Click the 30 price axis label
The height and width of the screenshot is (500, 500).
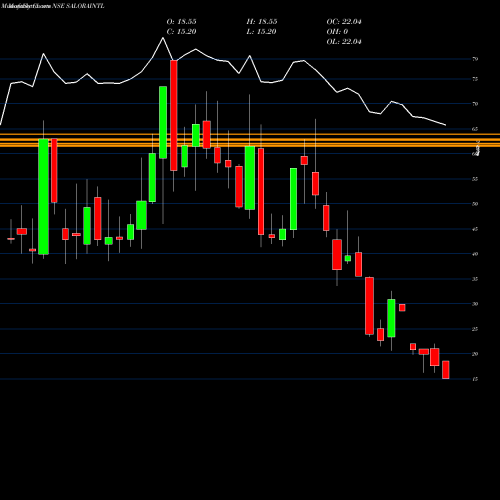pos(475,304)
